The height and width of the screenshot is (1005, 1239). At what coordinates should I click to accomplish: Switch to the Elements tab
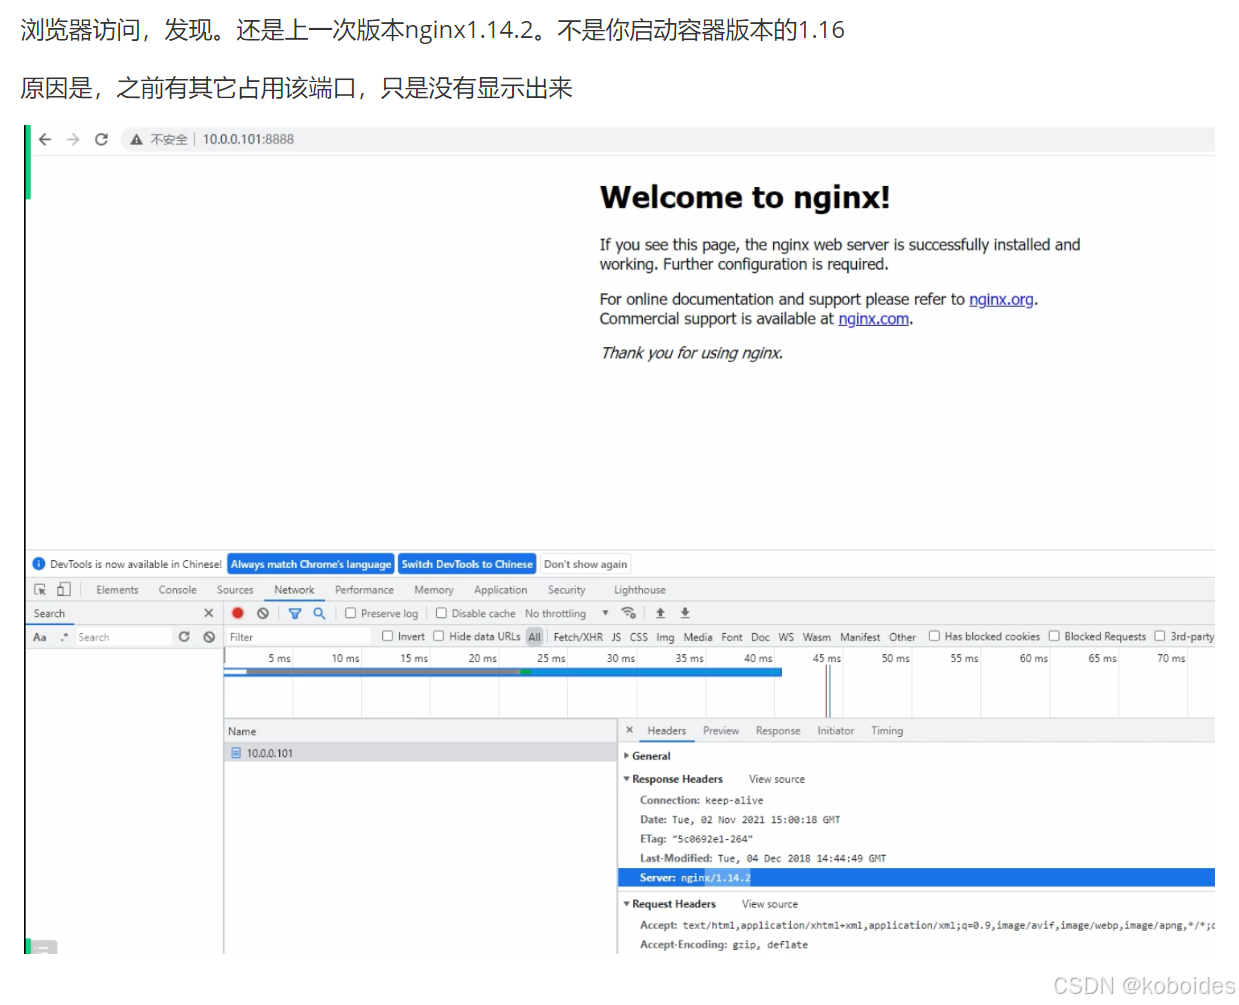pos(117,590)
